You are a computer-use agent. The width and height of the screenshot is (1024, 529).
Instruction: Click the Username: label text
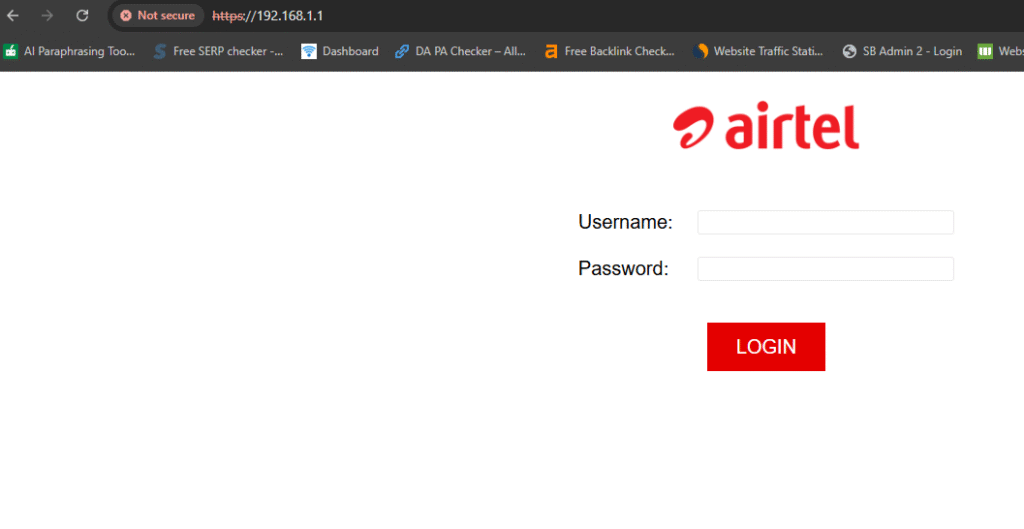625,222
